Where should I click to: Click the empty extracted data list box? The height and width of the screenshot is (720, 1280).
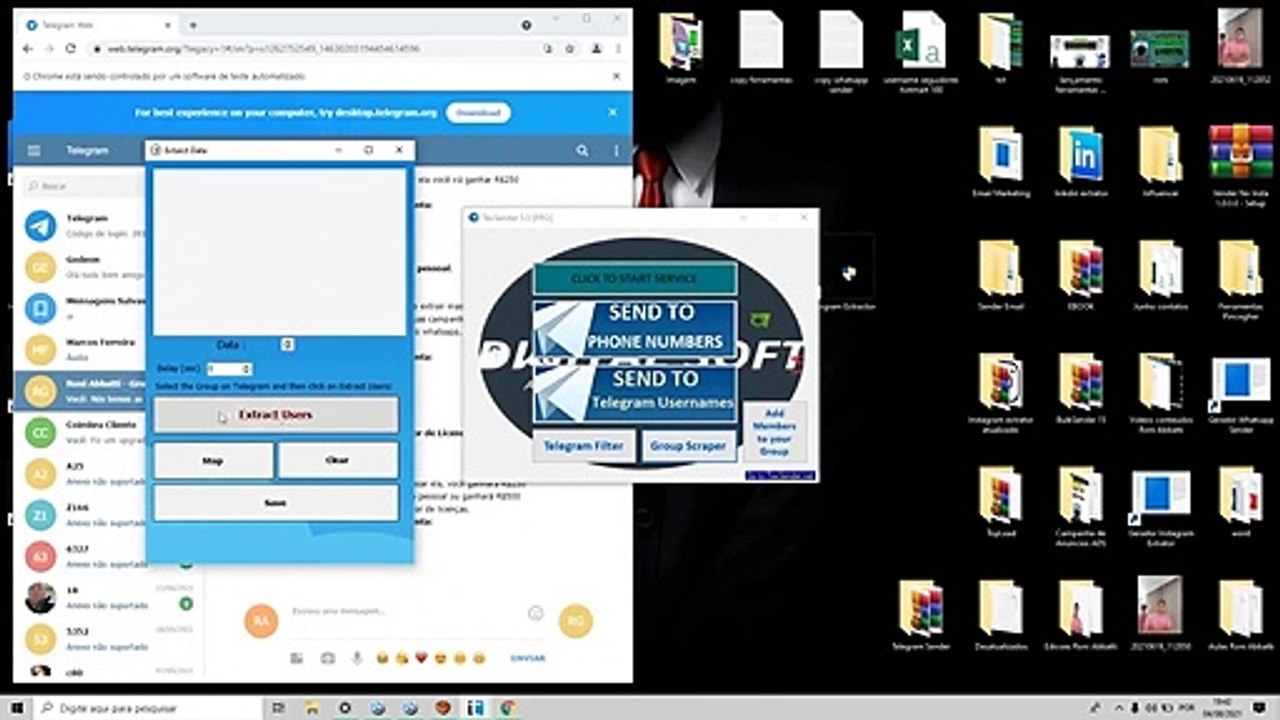click(x=280, y=252)
